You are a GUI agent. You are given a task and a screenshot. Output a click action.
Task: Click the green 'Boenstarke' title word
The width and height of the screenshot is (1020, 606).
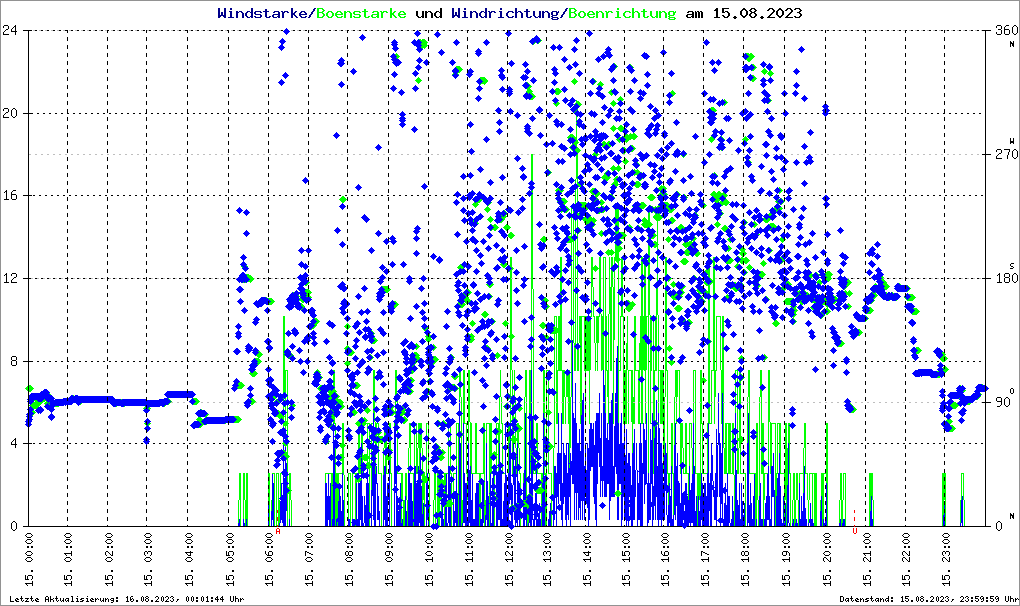point(361,13)
